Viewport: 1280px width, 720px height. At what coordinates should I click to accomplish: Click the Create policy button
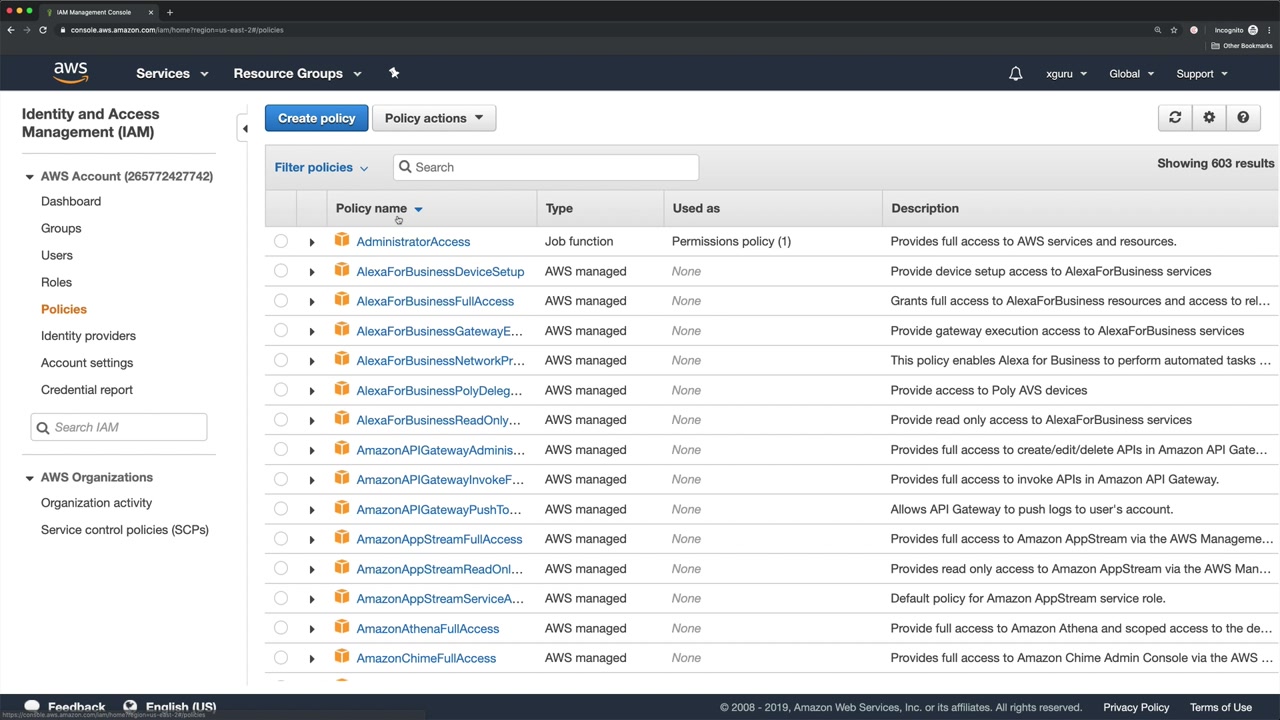316,118
